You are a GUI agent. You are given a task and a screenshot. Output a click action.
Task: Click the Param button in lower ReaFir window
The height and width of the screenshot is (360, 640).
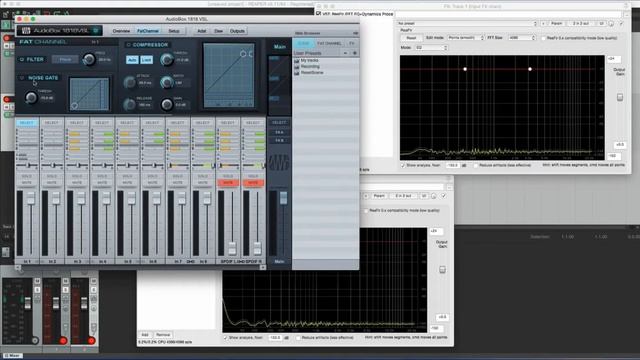pyautogui.click(x=379, y=196)
